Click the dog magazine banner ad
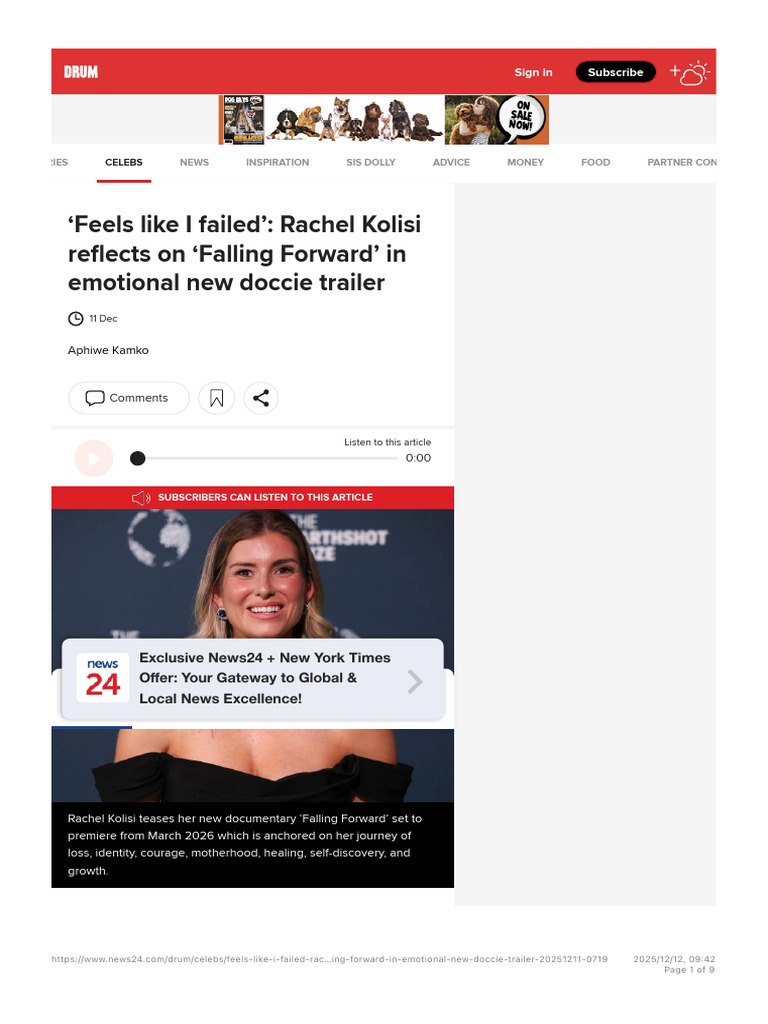This screenshot has height=1024, width=768. [x=384, y=120]
